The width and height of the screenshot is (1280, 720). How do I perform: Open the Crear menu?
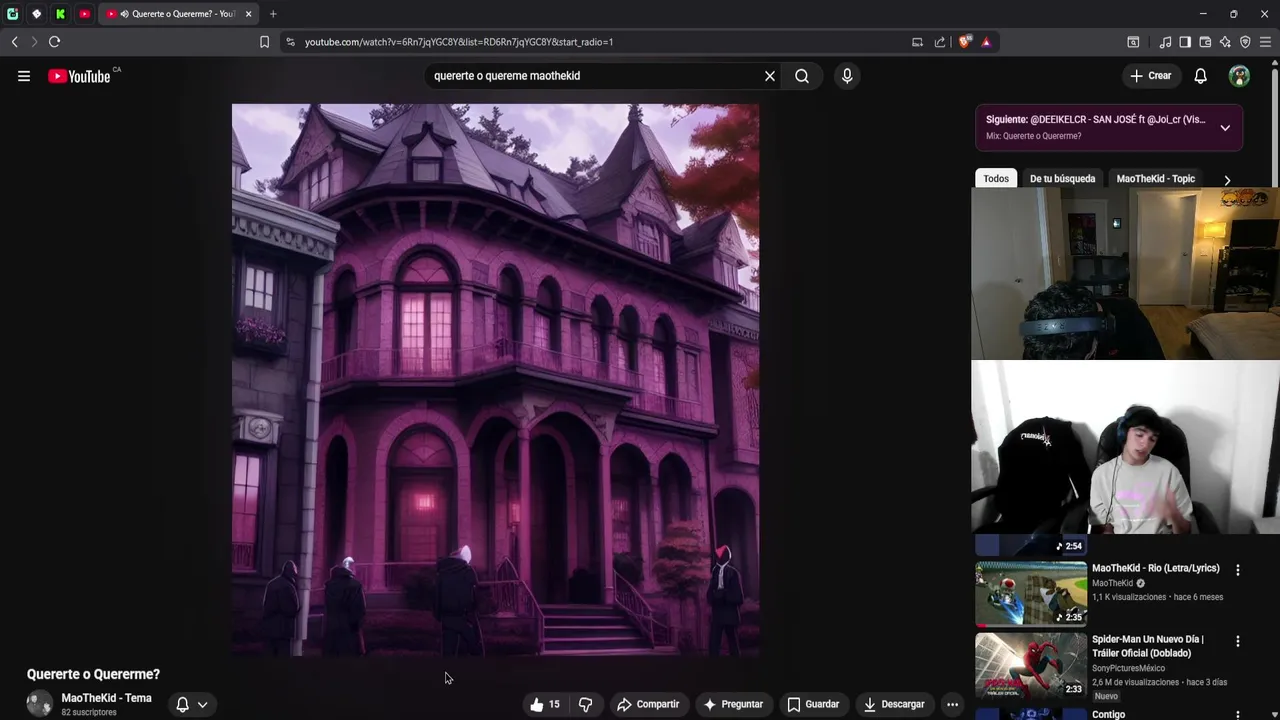pos(1150,76)
